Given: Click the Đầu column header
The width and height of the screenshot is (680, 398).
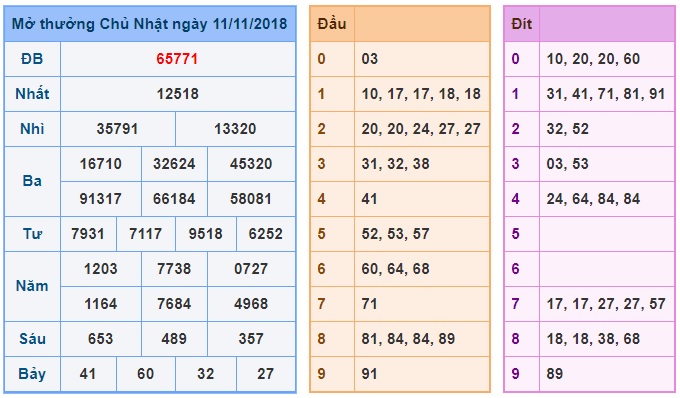Looking at the screenshot, I should [x=332, y=24].
